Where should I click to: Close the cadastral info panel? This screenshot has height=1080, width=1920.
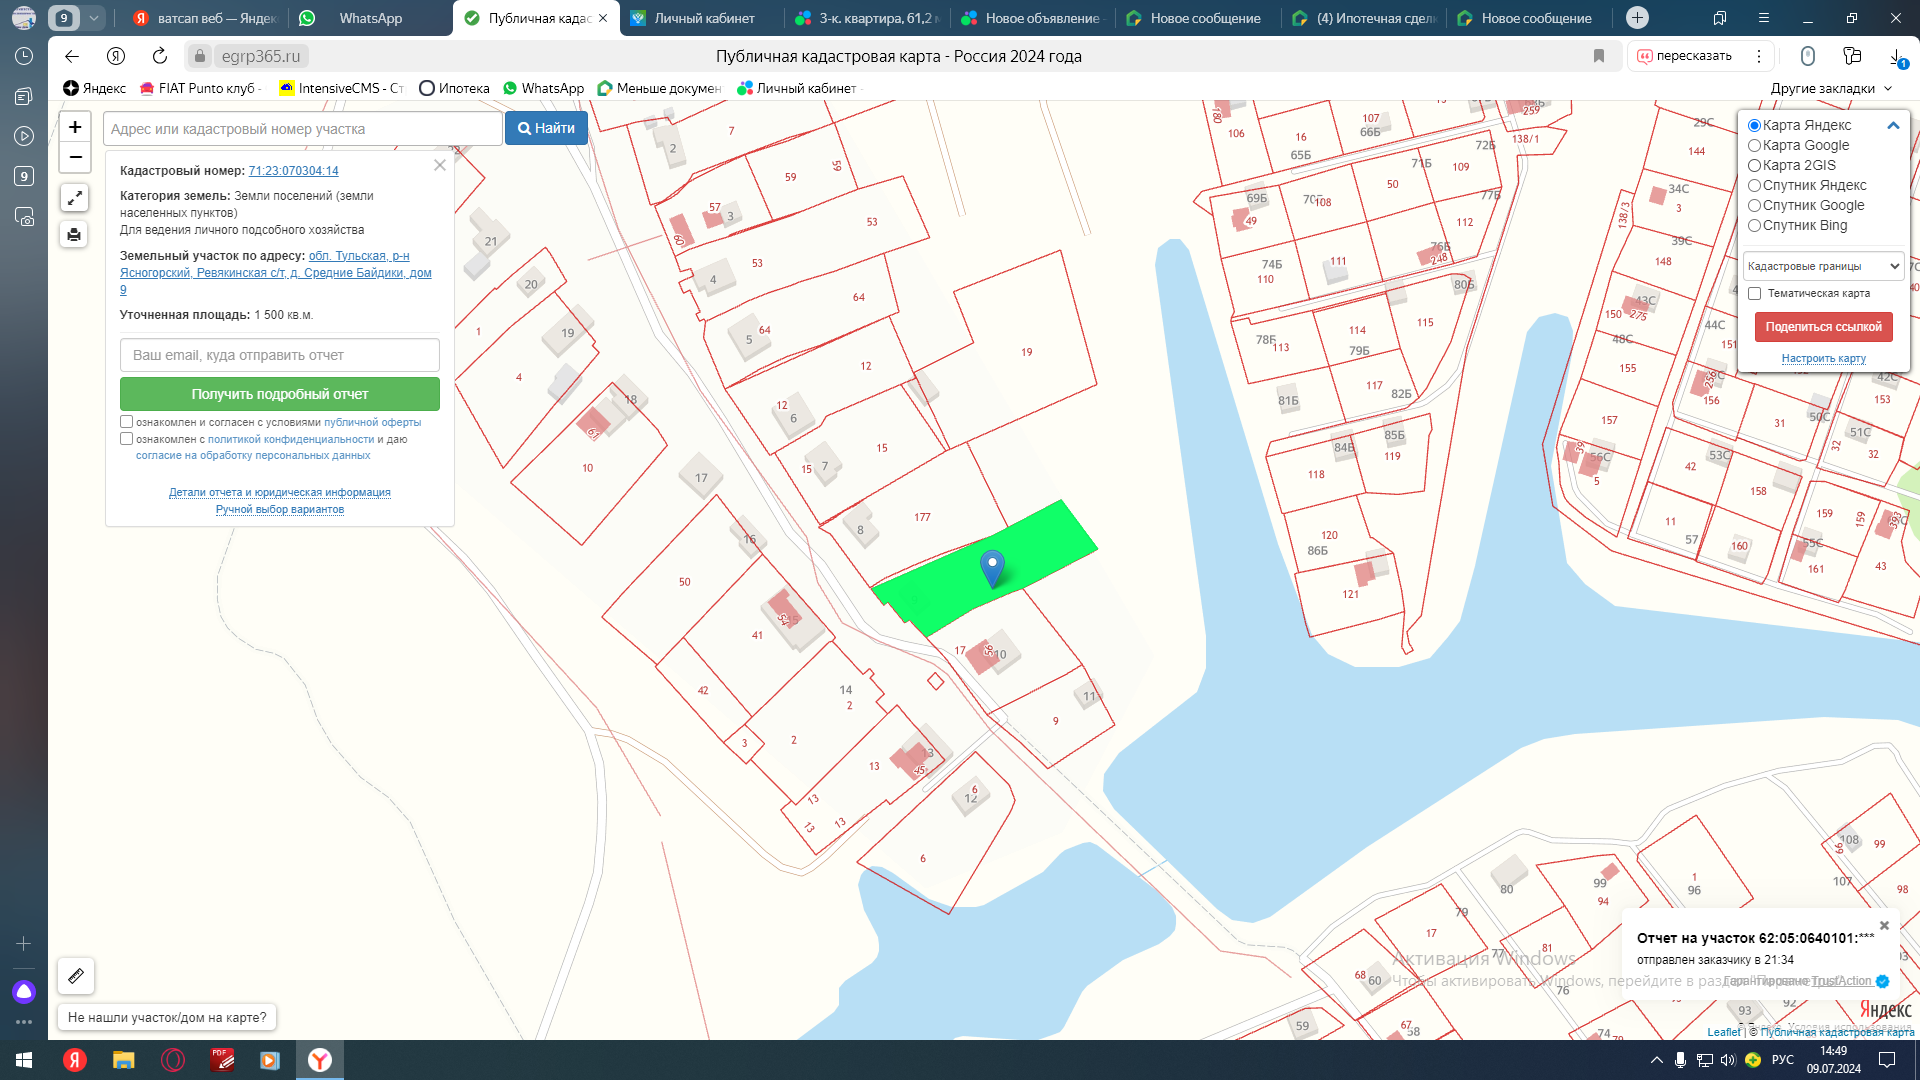coord(439,166)
